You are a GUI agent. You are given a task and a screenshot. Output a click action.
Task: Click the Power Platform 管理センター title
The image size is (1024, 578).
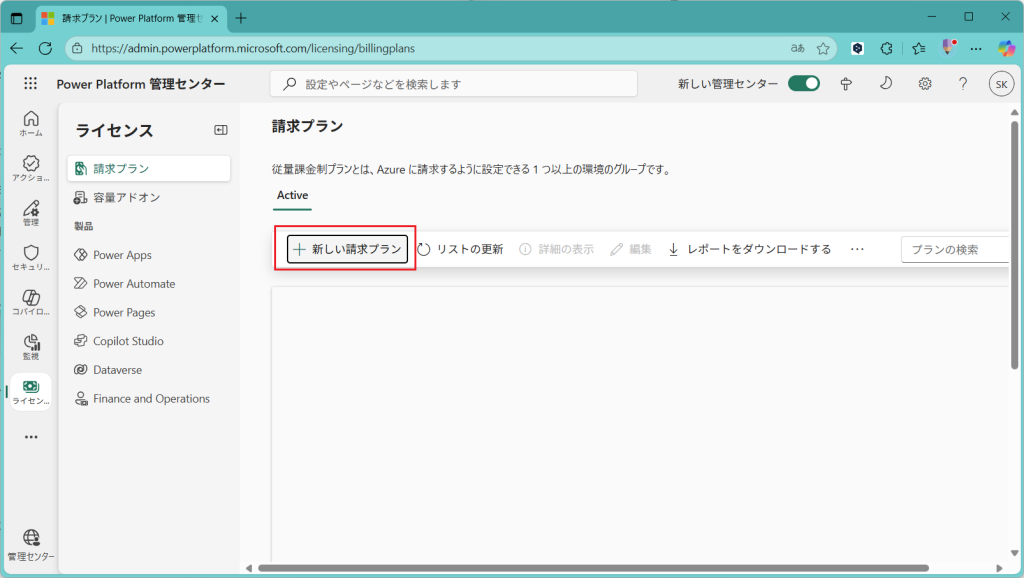coord(140,84)
